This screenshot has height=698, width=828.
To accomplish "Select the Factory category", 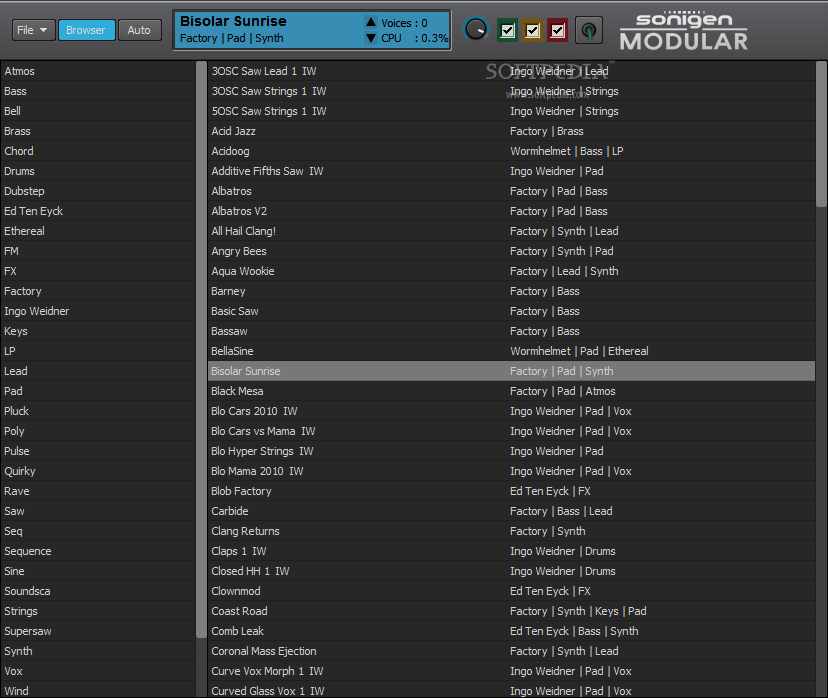I will tap(98, 291).
